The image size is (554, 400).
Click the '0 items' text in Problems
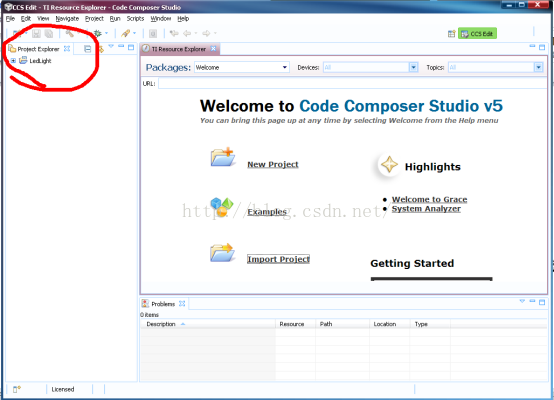(x=149, y=314)
